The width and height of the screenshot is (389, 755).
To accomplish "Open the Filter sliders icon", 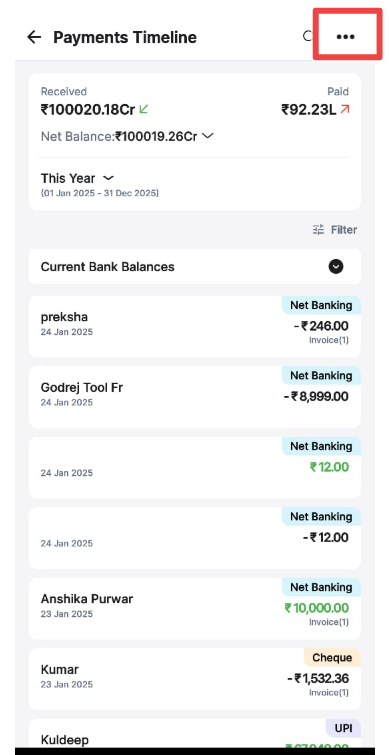I will tap(318, 230).
